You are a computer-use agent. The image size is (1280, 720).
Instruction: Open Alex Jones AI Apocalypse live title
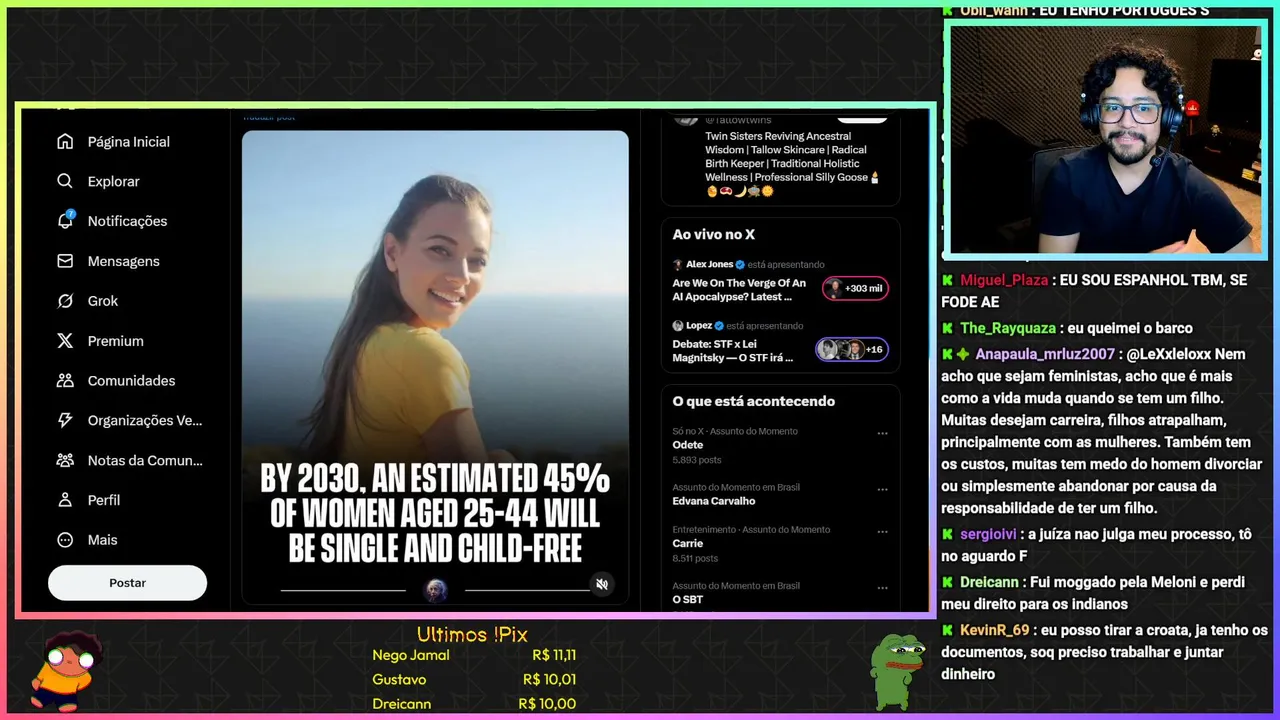(x=739, y=290)
